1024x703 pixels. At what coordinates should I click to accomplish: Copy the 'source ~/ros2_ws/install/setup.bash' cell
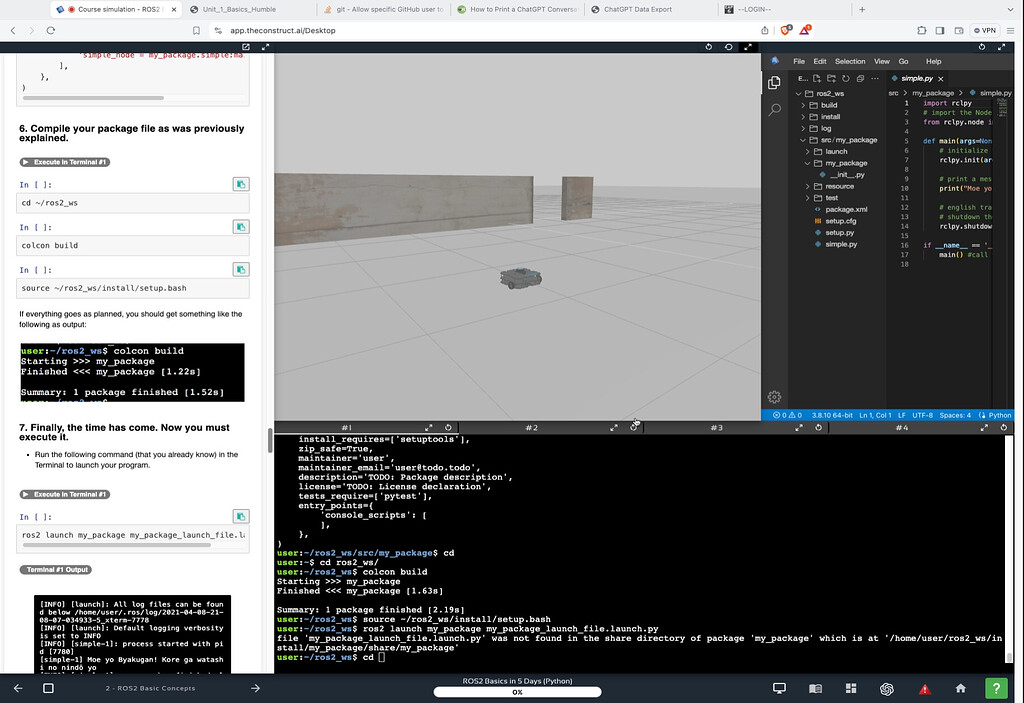tap(241, 269)
